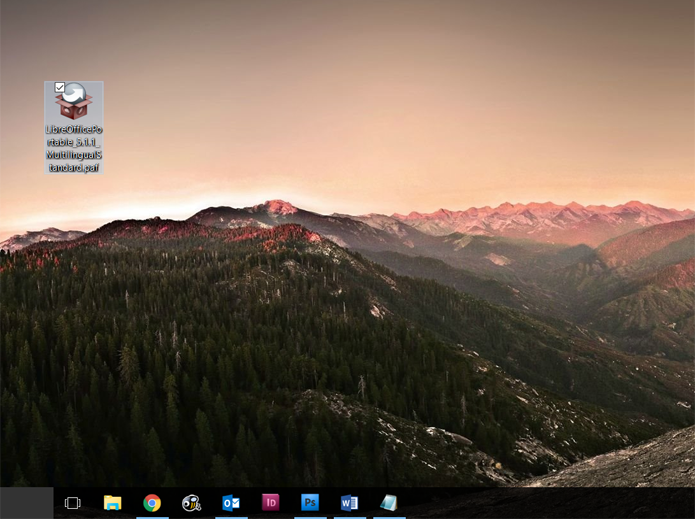Launch the bee icon app on taskbar
Screen dimensions: 695x519
191,503
